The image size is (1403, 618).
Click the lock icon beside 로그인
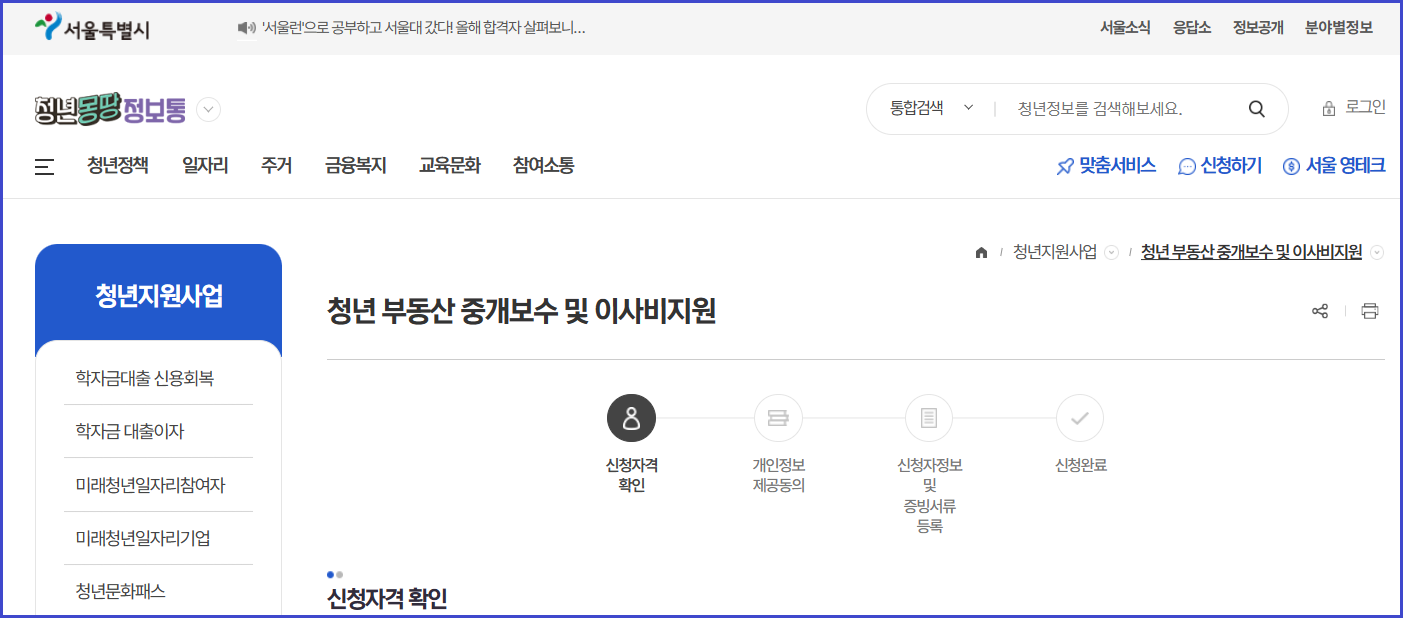click(1328, 108)
